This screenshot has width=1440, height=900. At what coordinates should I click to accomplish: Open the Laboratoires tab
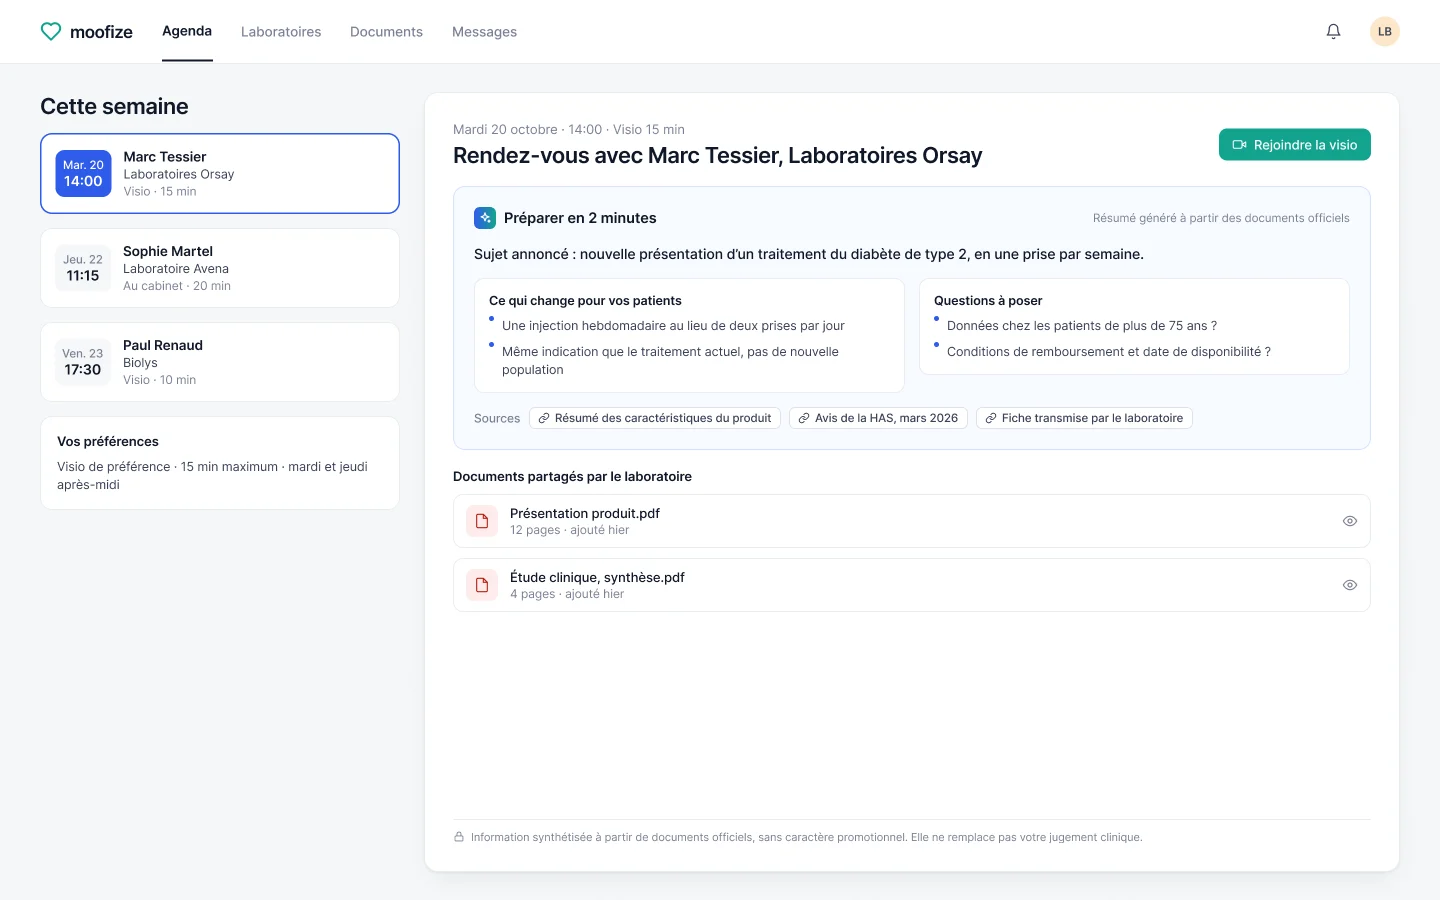[281, 32]
